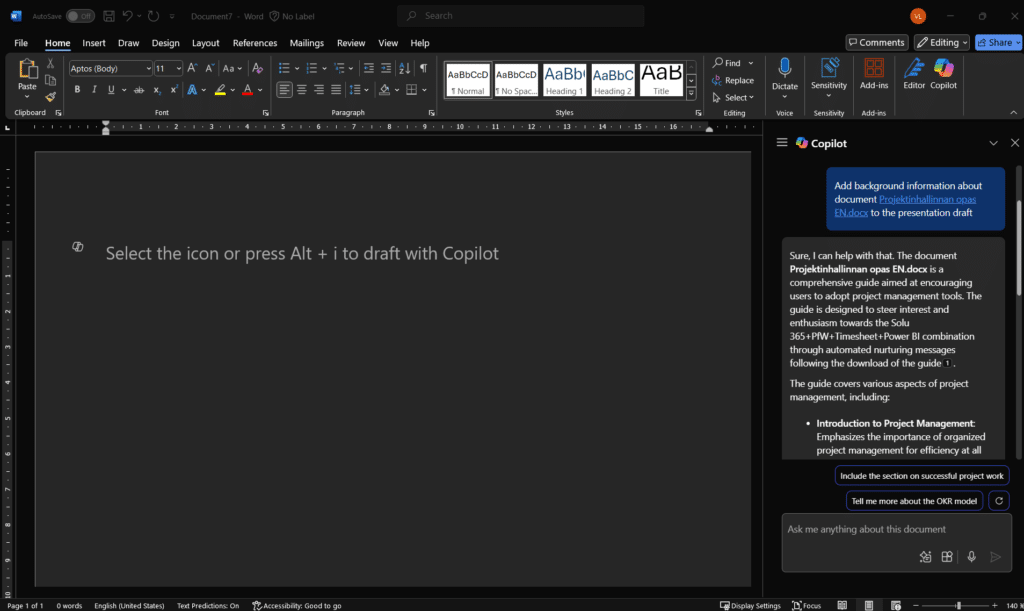1024x611 pixels.
Task: Toggle Superscript formatting
Action: click(174, 89)
